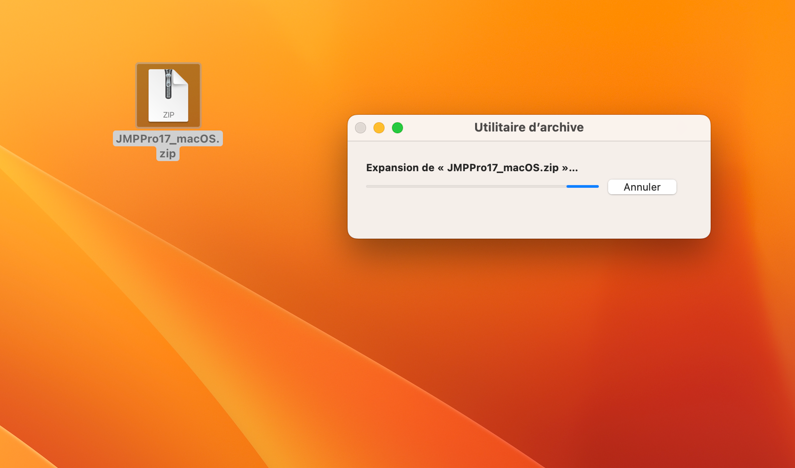The image size is (795, 468).
Task: Minimize the Utilitaire d'archive window
Action: click(379, 128)
